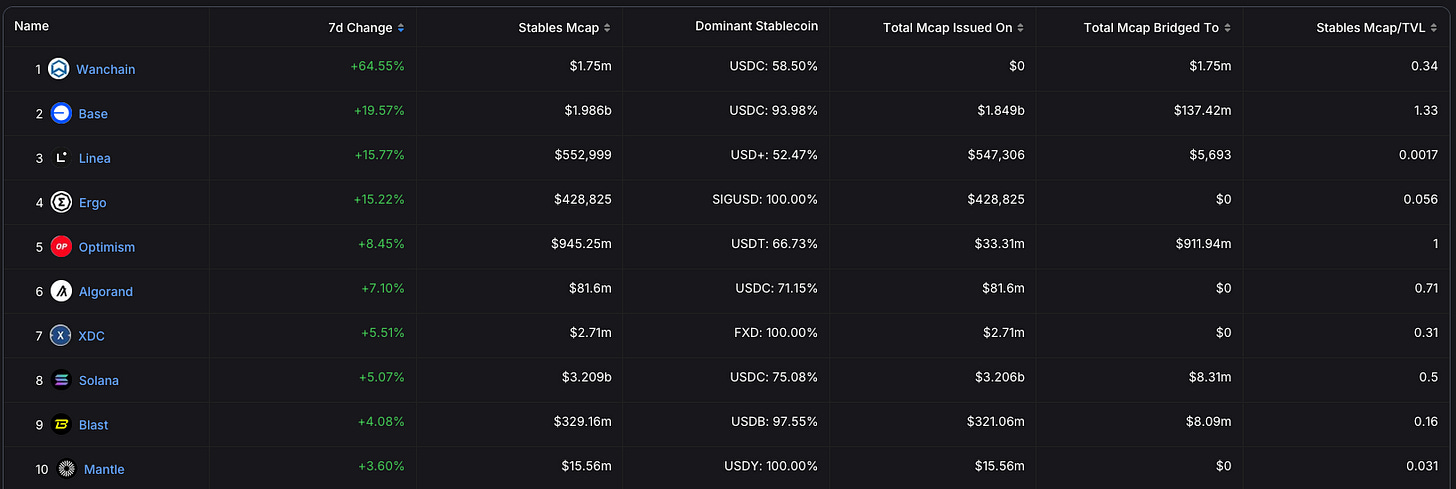Click the Solana logo icon

(x=61, y=380)
